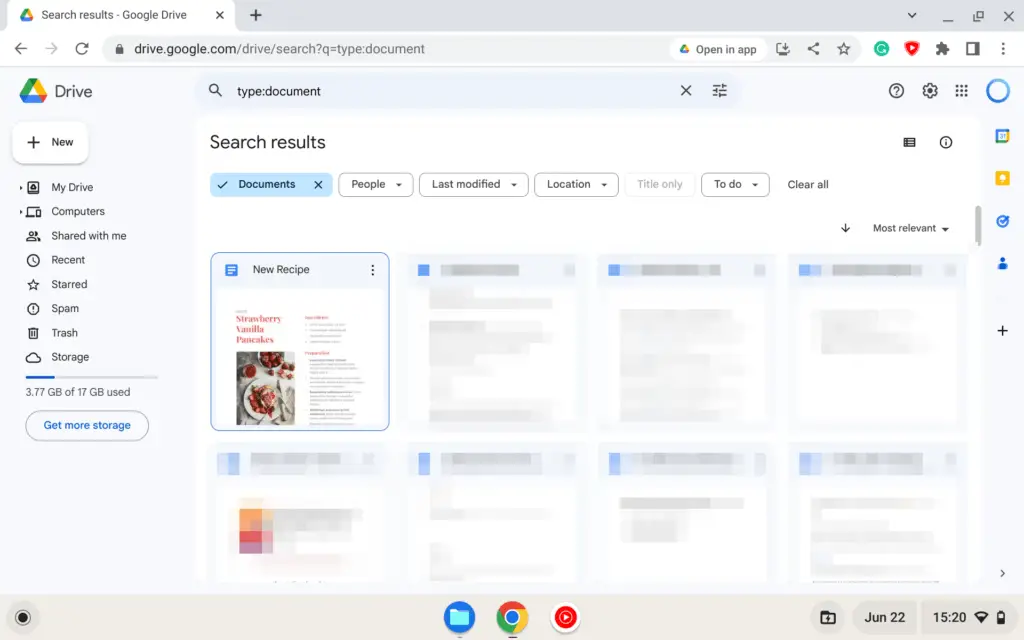The height and width of the screenshot is (640, 1024).
Task: Open Google Calendar in the side panel
Action: click(1003, 136)
